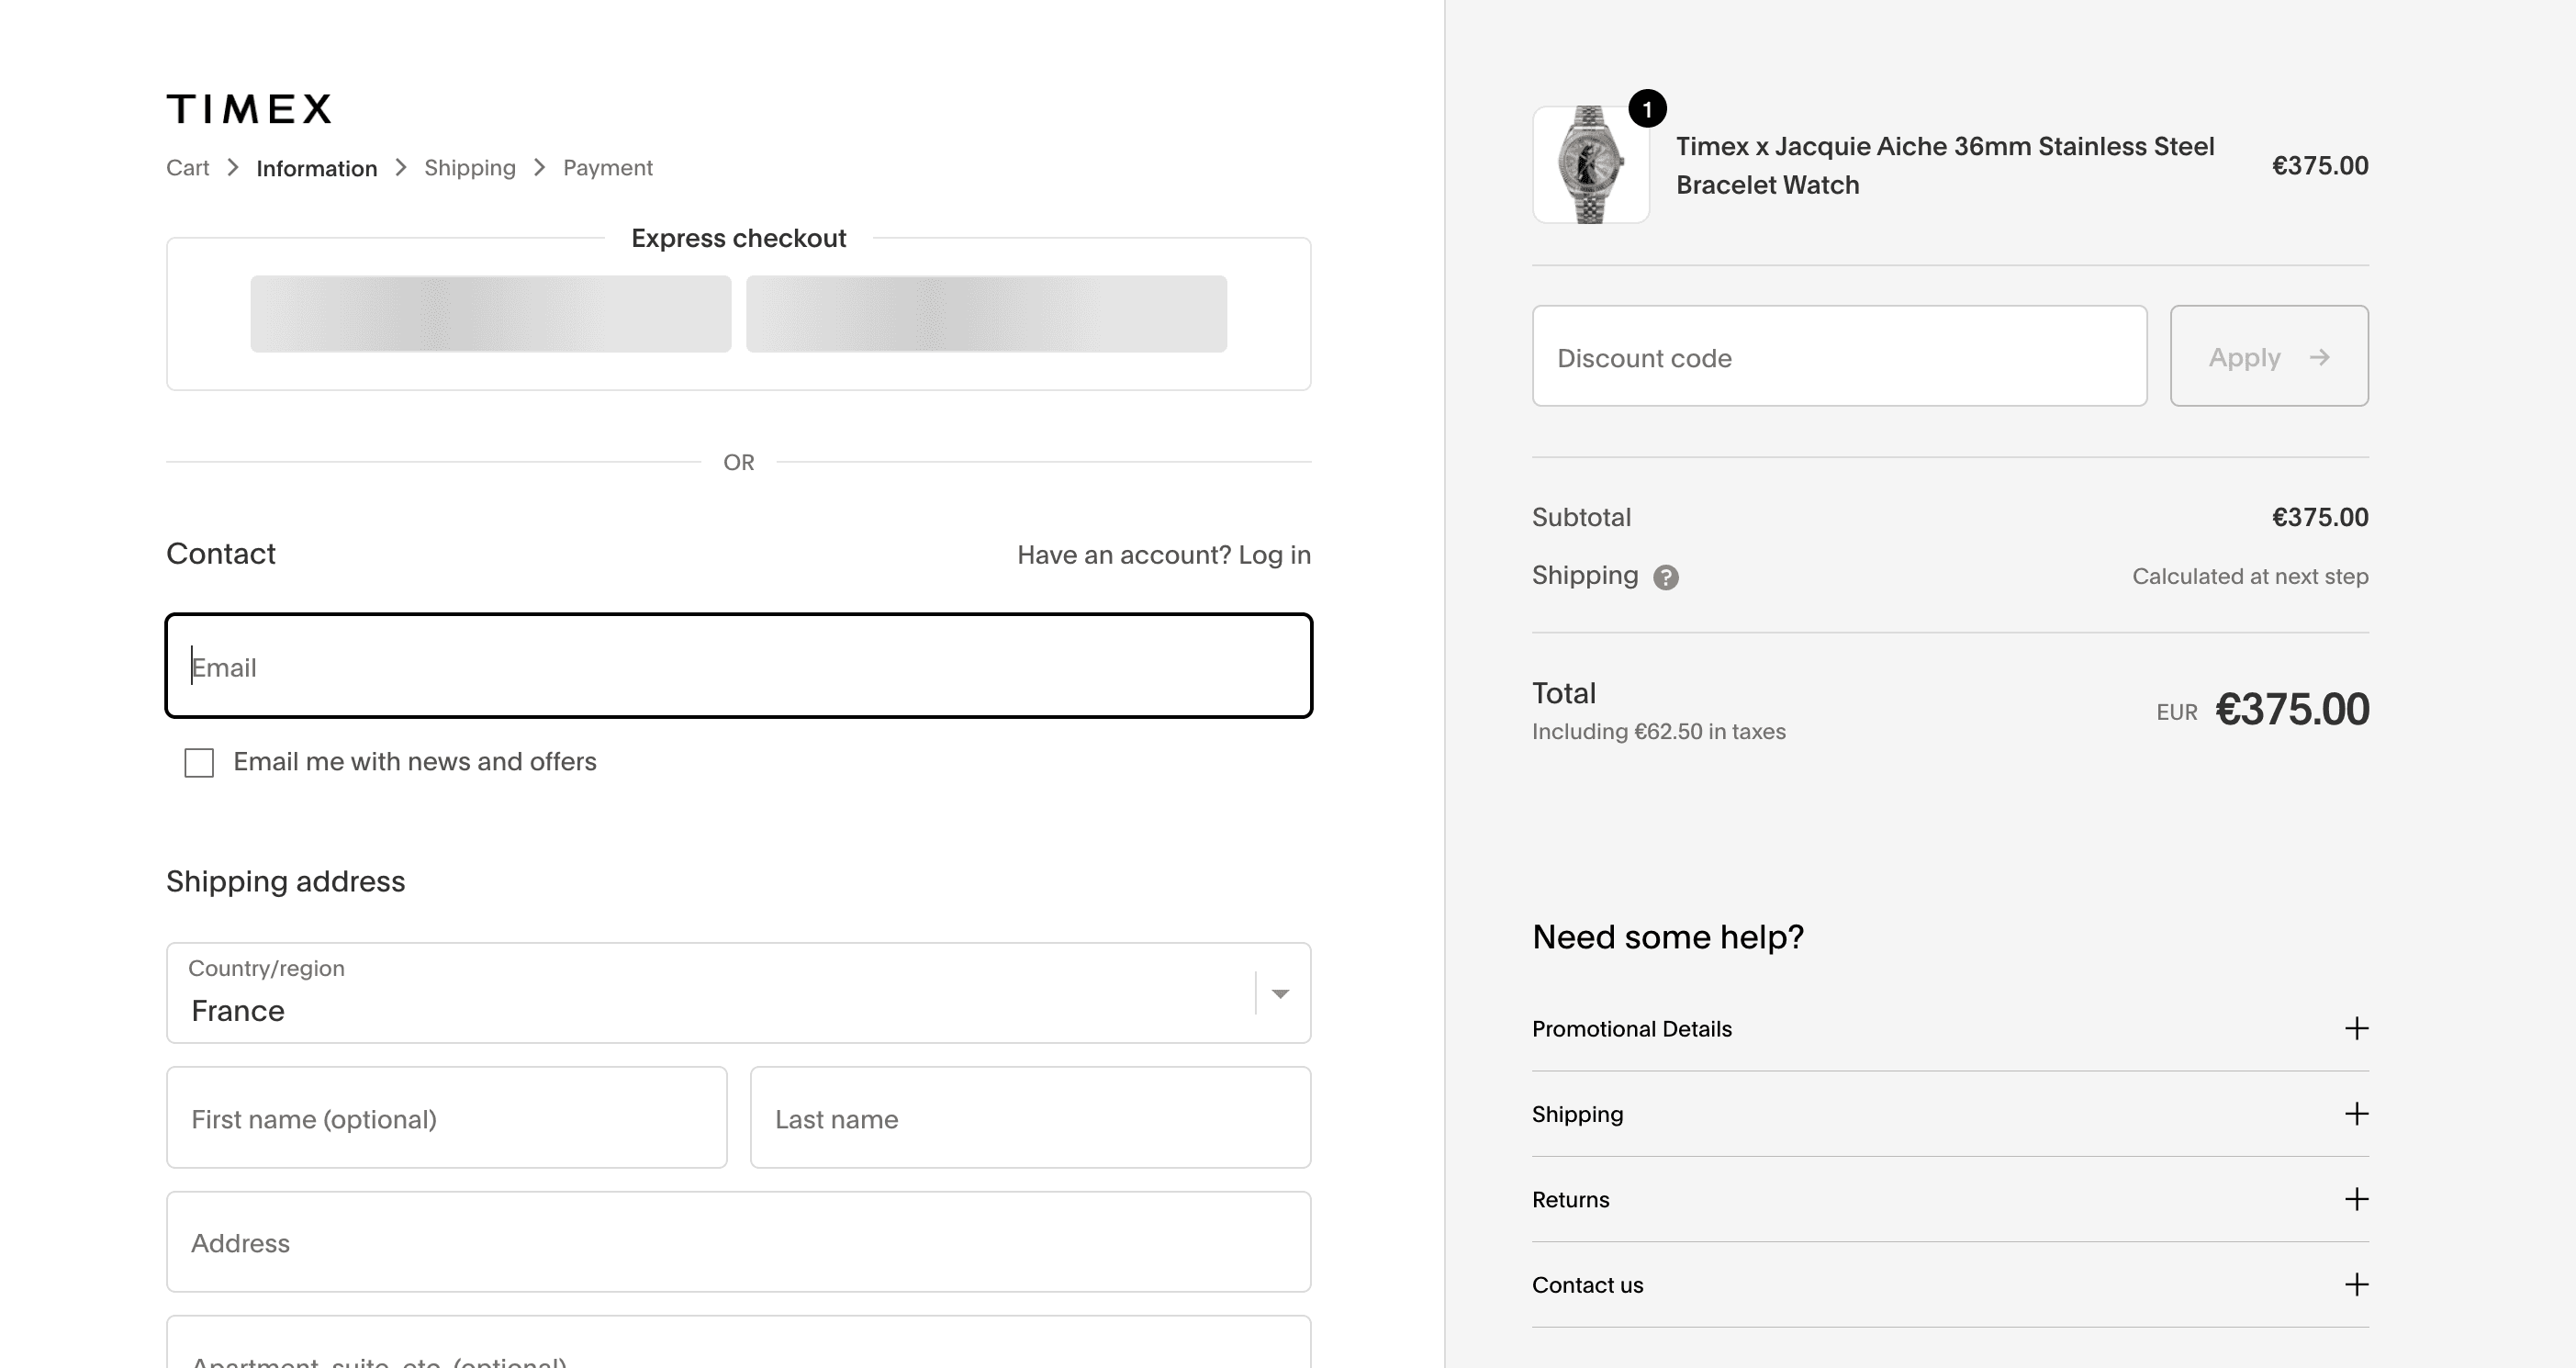
Task: Click the Timex x Jacquie Aiche product title
Action: click(x=1945, y=165)
